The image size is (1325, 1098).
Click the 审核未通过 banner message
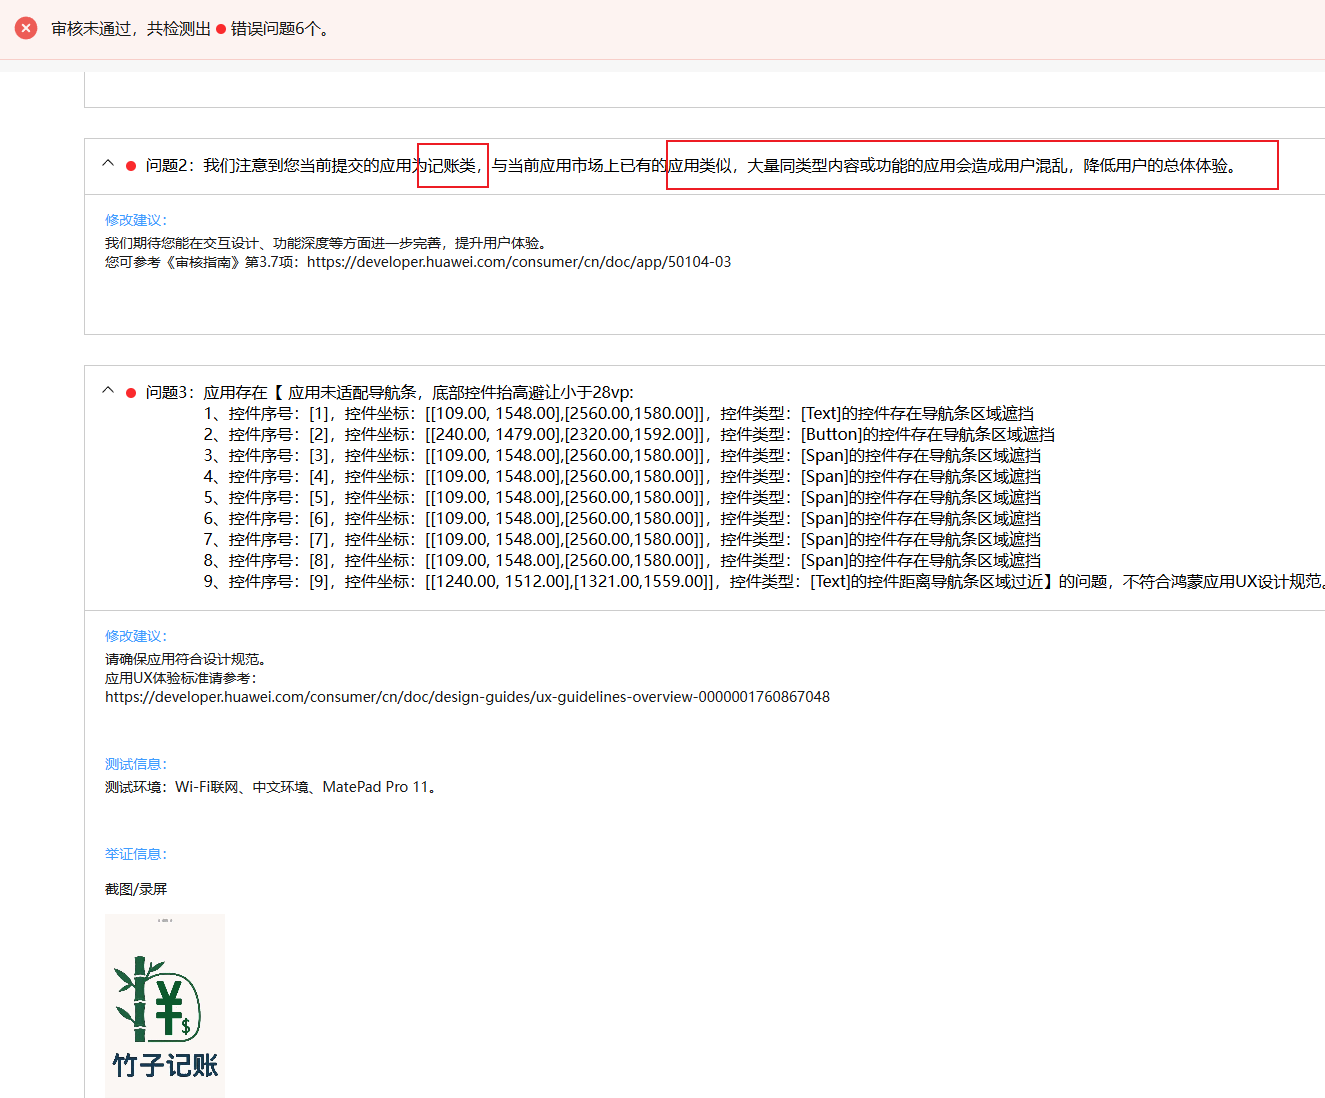pyautogui.click(x=191, y=29)
